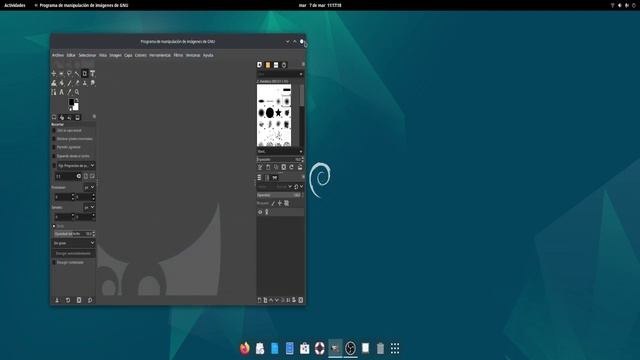The image size is (640, 360).
Task: Select the Move tool in the toolbox
Action: [53, 74]
